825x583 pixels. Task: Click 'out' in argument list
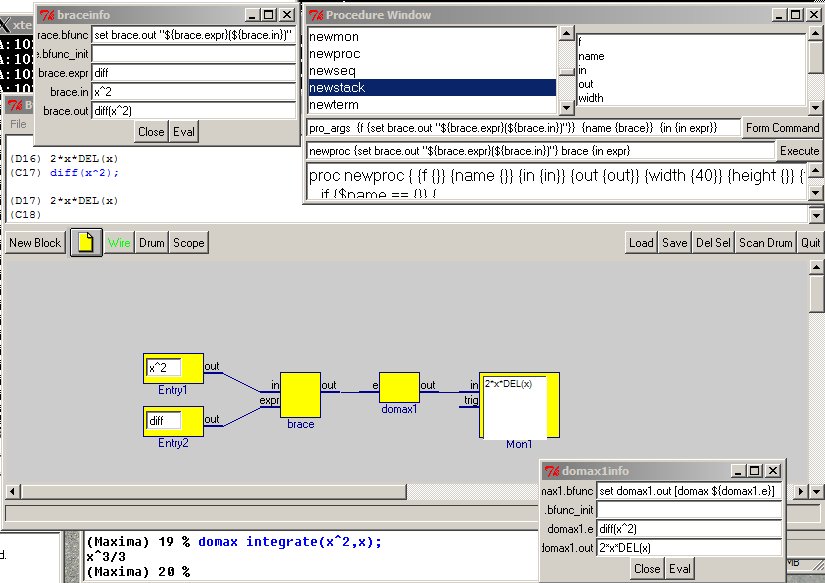586,84
